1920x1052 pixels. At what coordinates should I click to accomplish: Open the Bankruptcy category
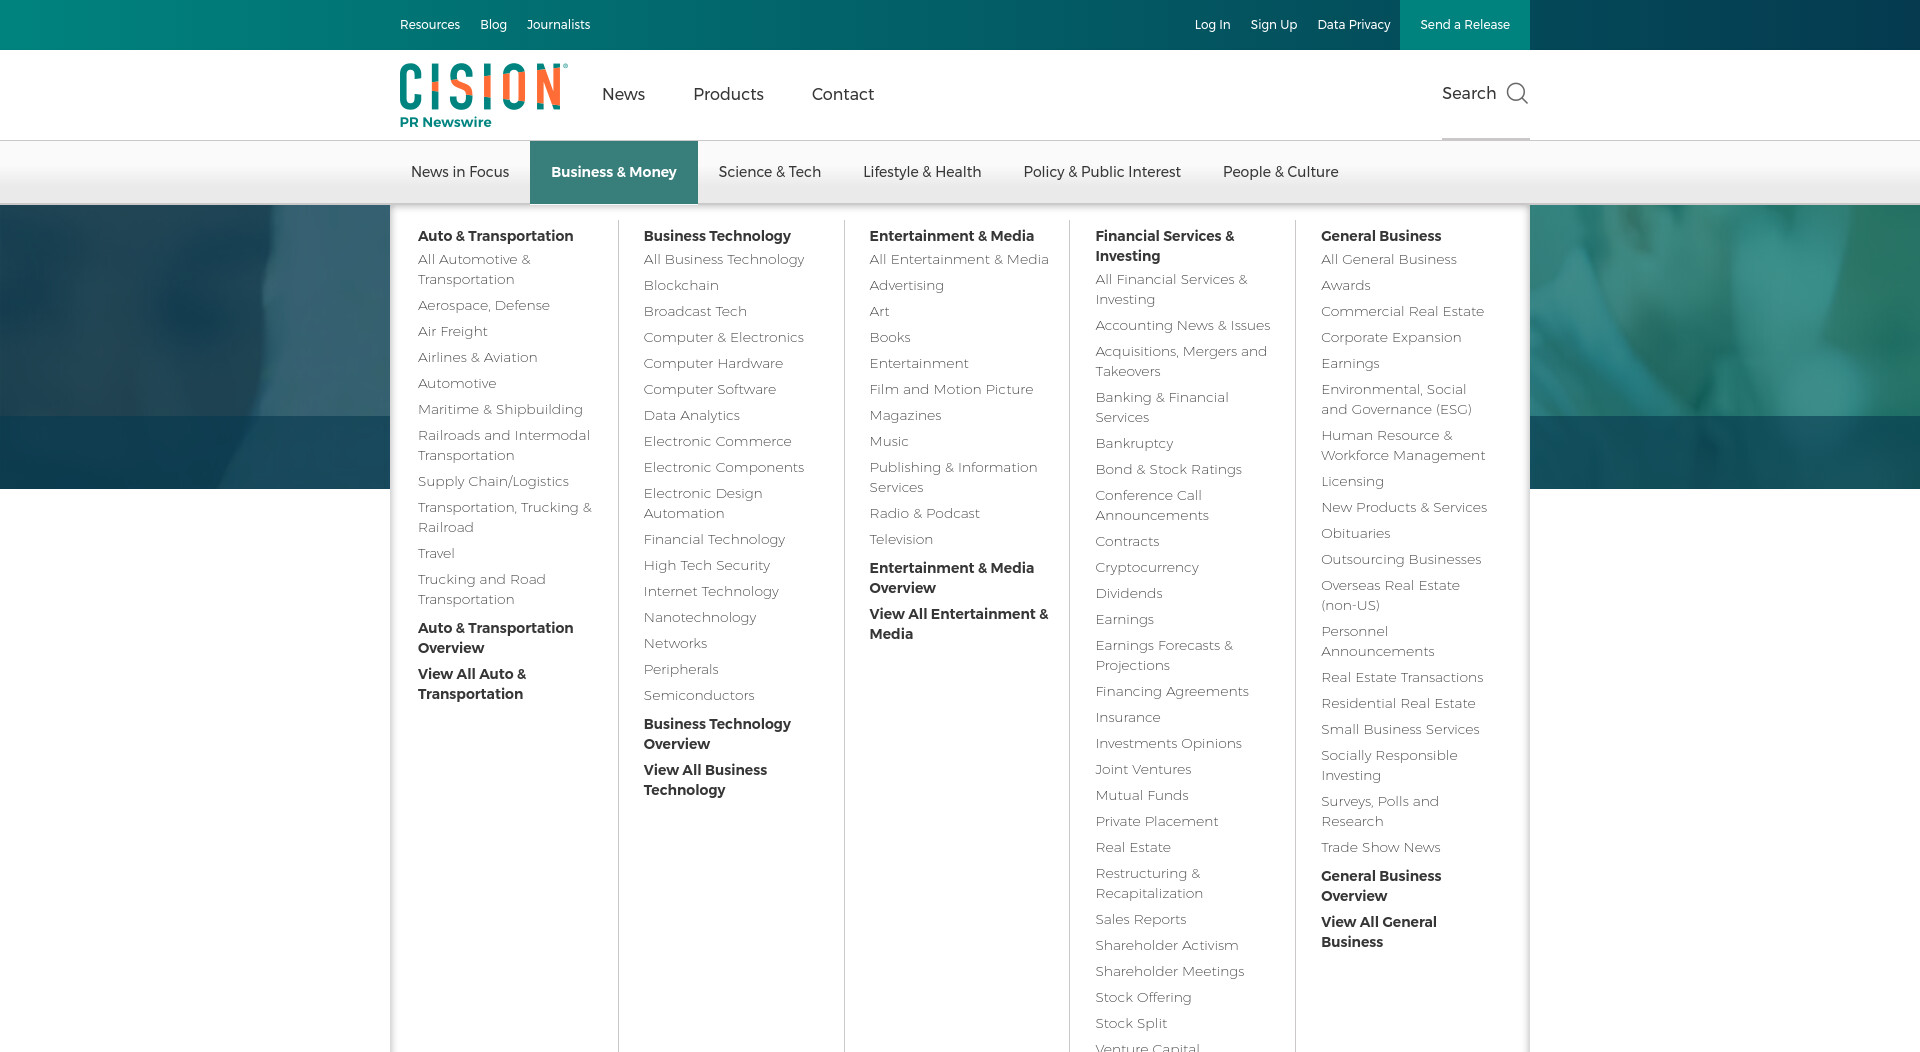tap(1134, 444)
